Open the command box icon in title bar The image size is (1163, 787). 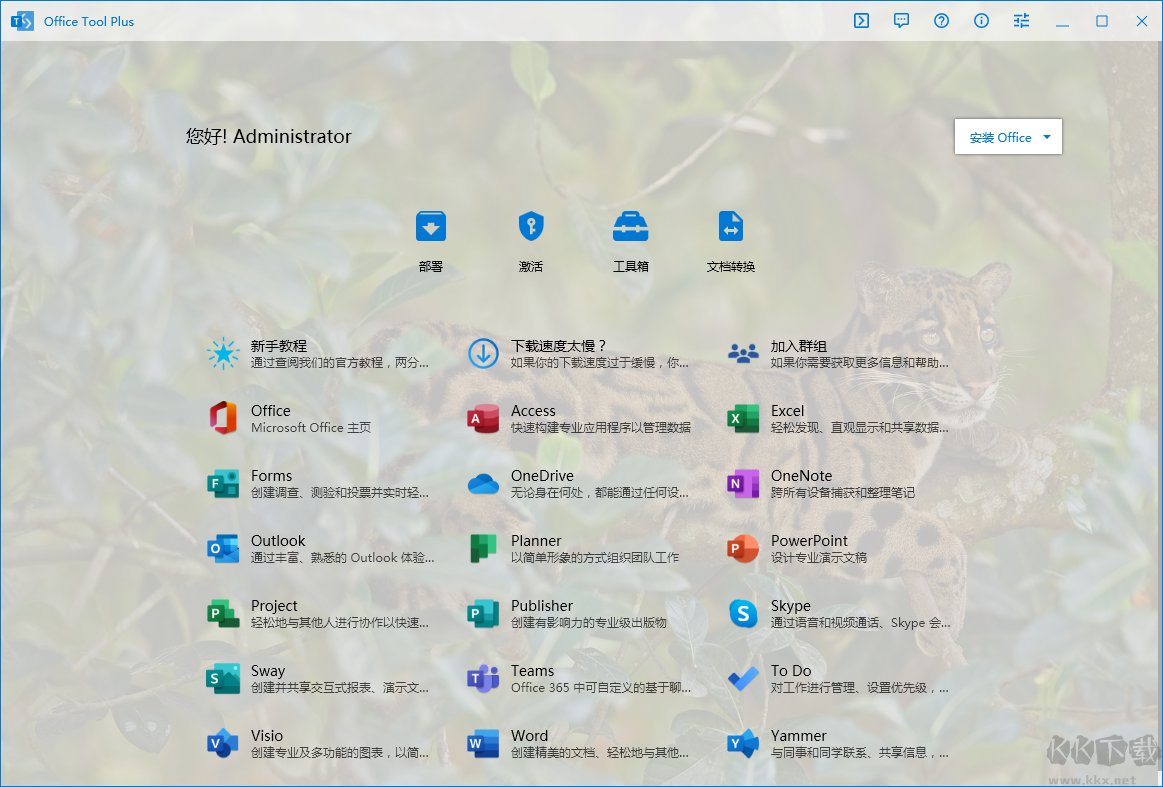click(861, 21)
